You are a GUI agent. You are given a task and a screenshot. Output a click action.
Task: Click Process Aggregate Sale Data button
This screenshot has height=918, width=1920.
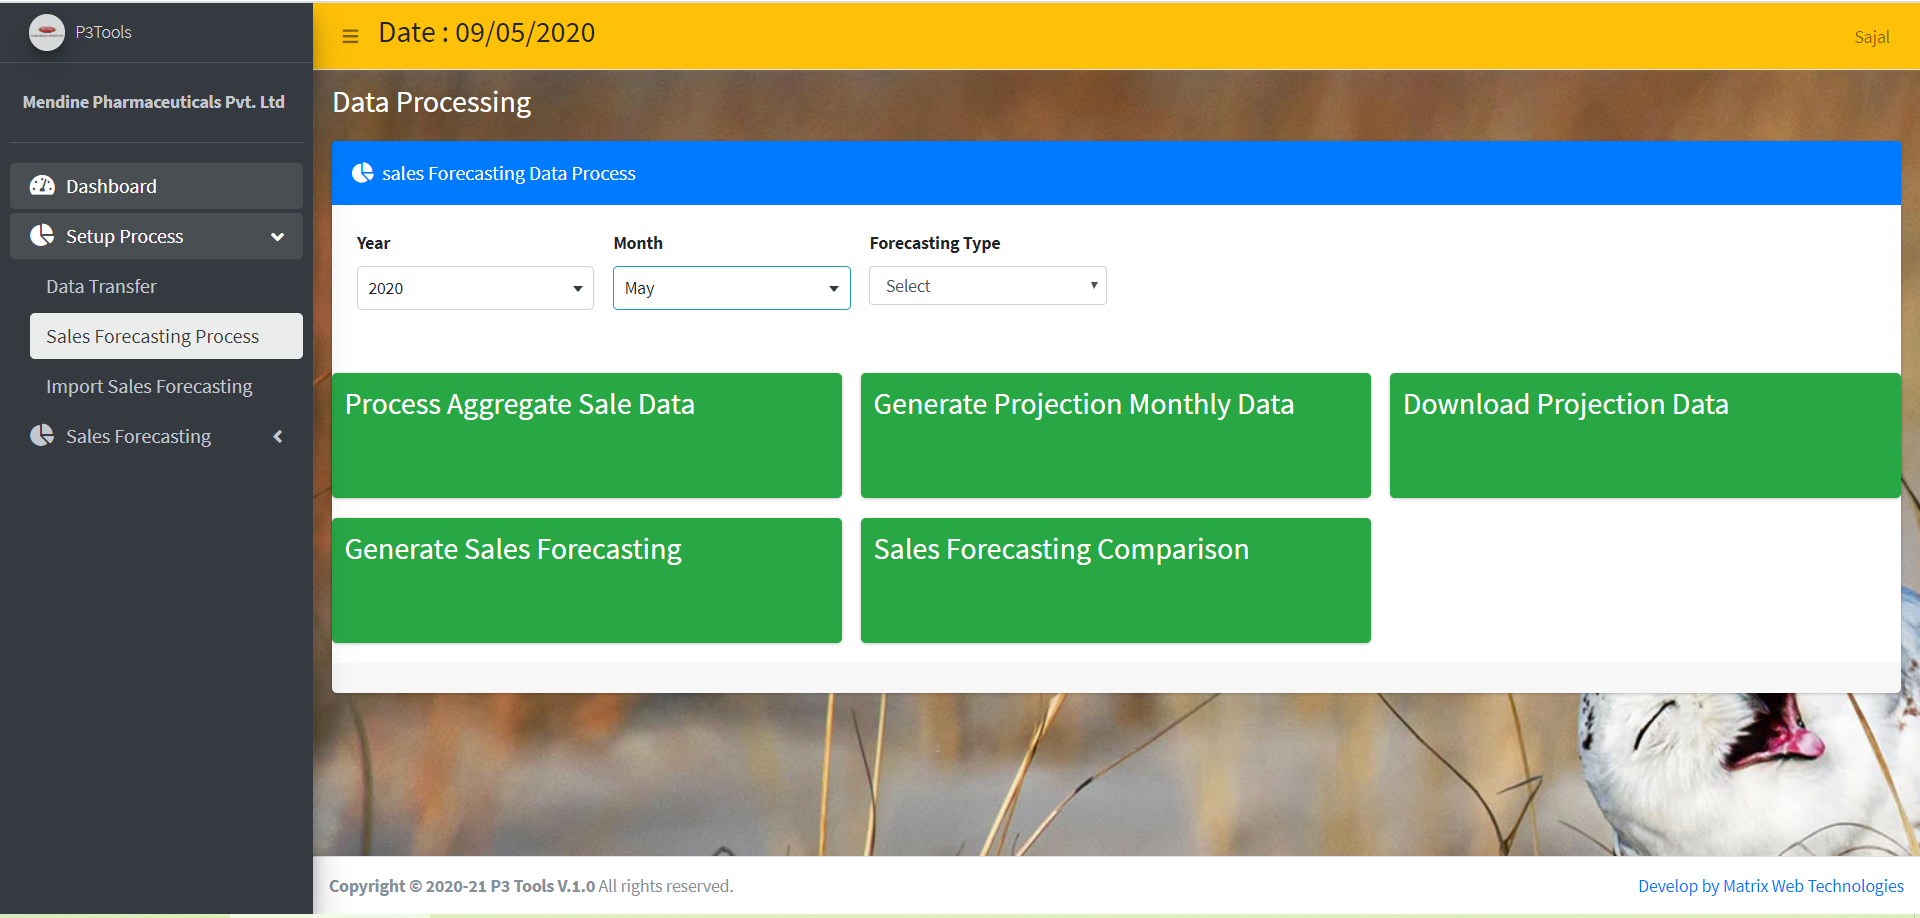[x=586, y=435]
